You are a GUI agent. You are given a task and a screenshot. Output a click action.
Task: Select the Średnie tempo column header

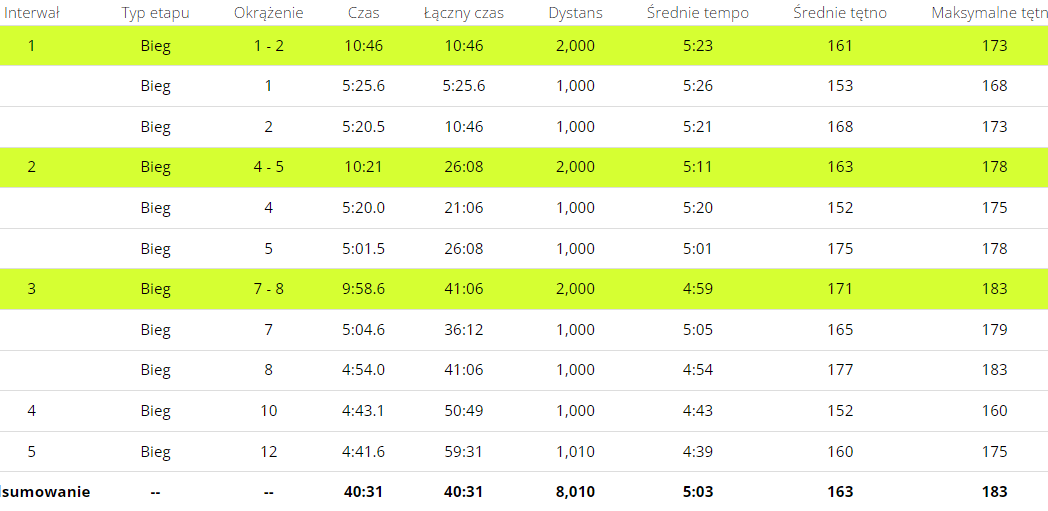click(698, 13)
